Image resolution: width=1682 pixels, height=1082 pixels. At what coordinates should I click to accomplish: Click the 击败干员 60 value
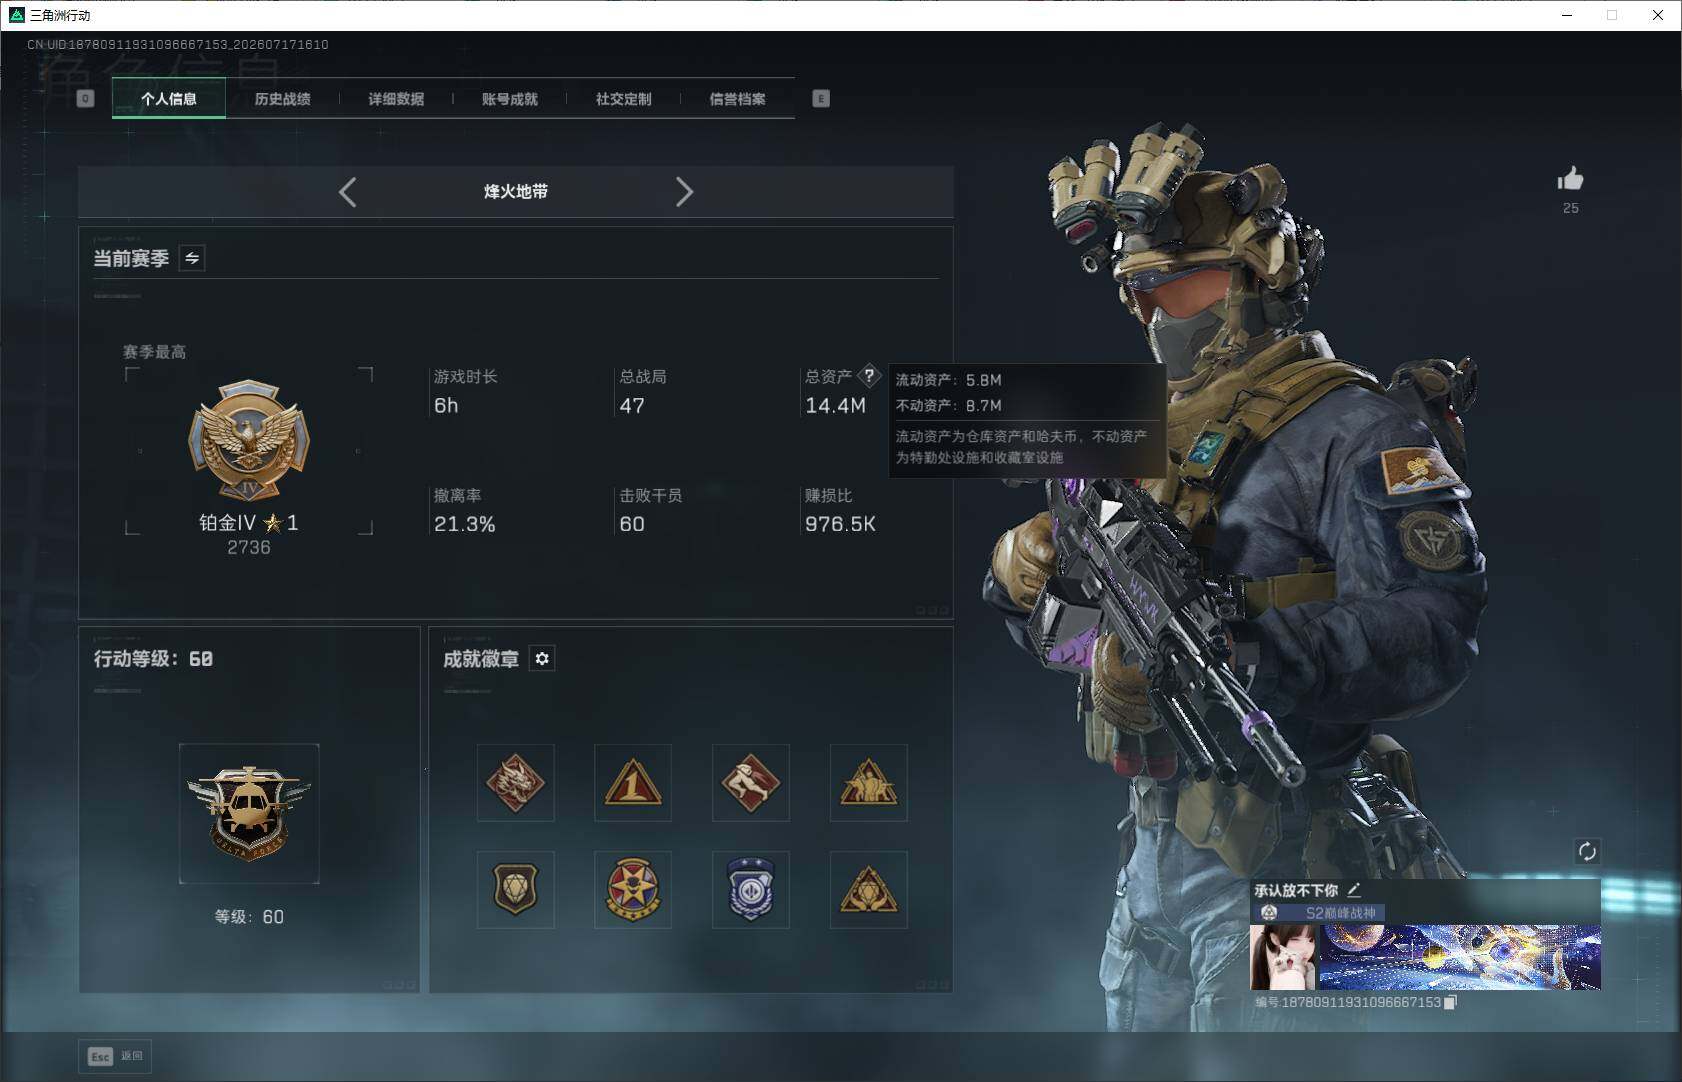pyautogui.click(x=632, y=524)
